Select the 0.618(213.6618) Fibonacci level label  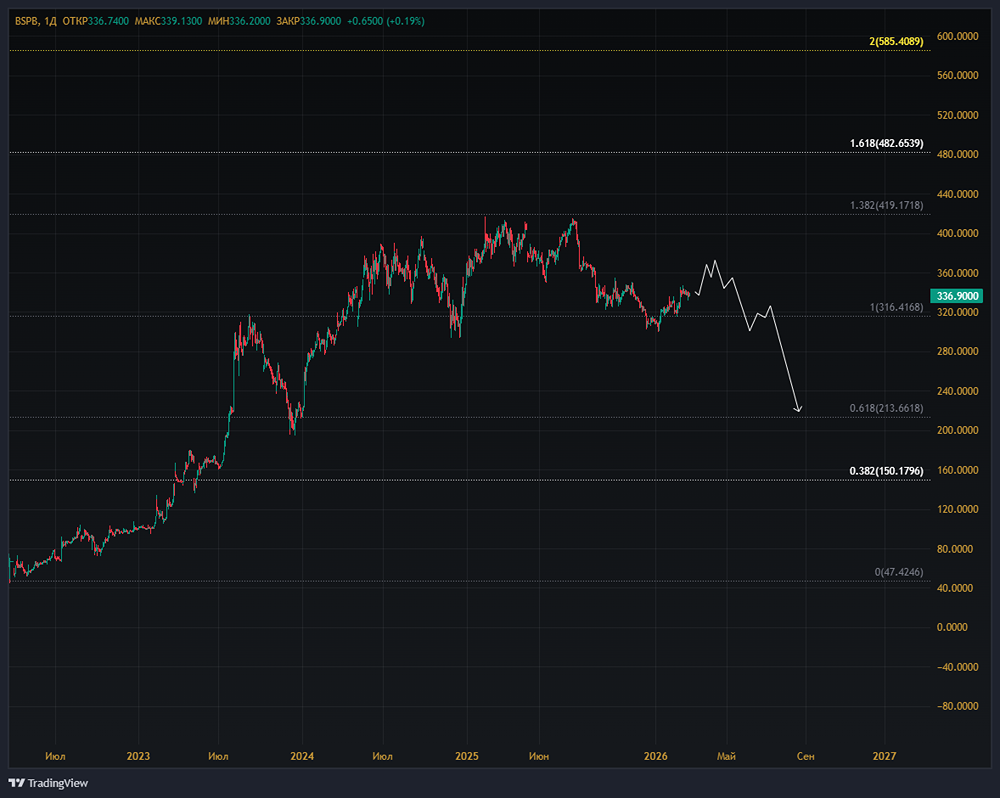point(886,408)
